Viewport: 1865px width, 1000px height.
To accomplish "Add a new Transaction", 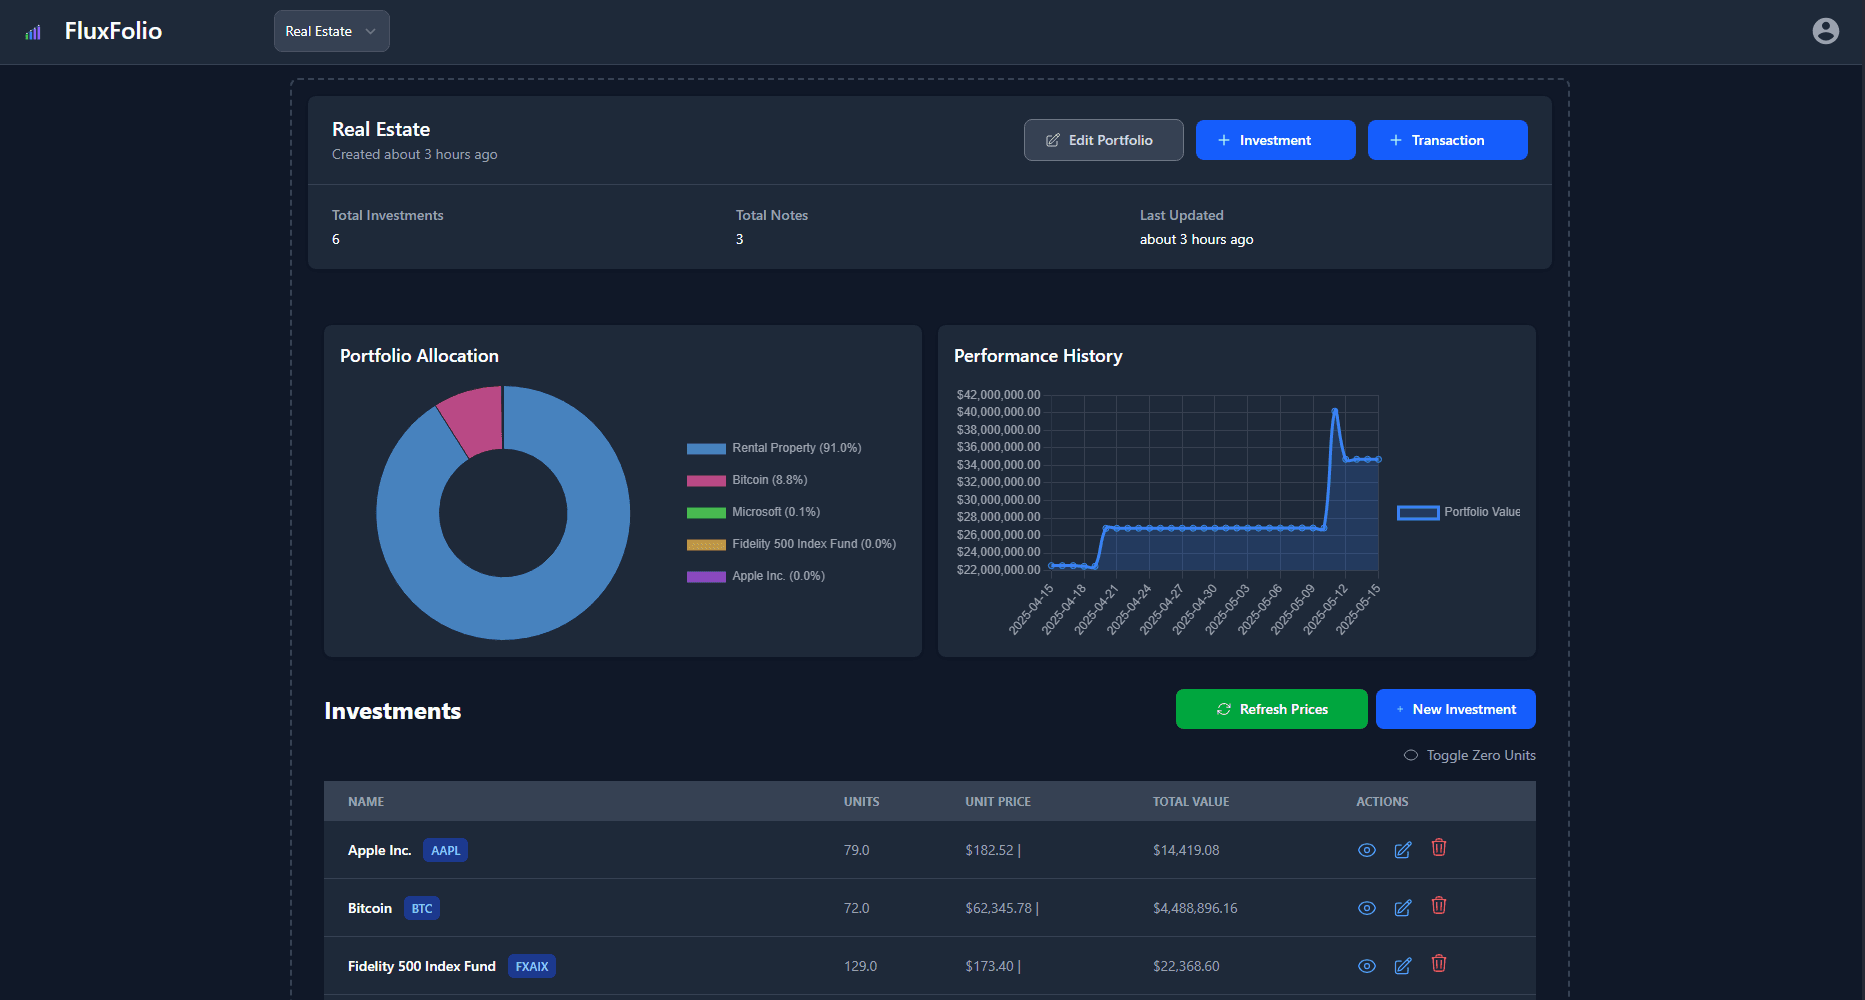I will pos(1446,140).
